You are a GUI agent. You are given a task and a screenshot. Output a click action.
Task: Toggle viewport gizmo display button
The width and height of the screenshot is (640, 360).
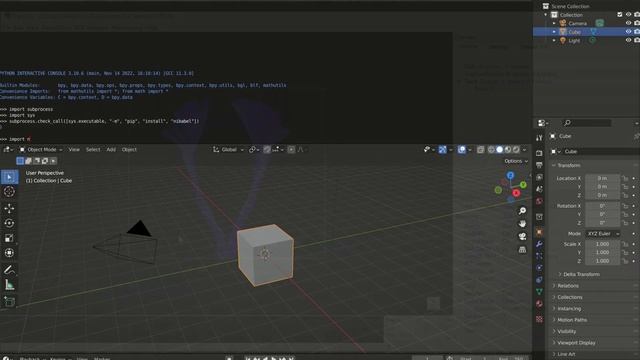click(442, 150)
